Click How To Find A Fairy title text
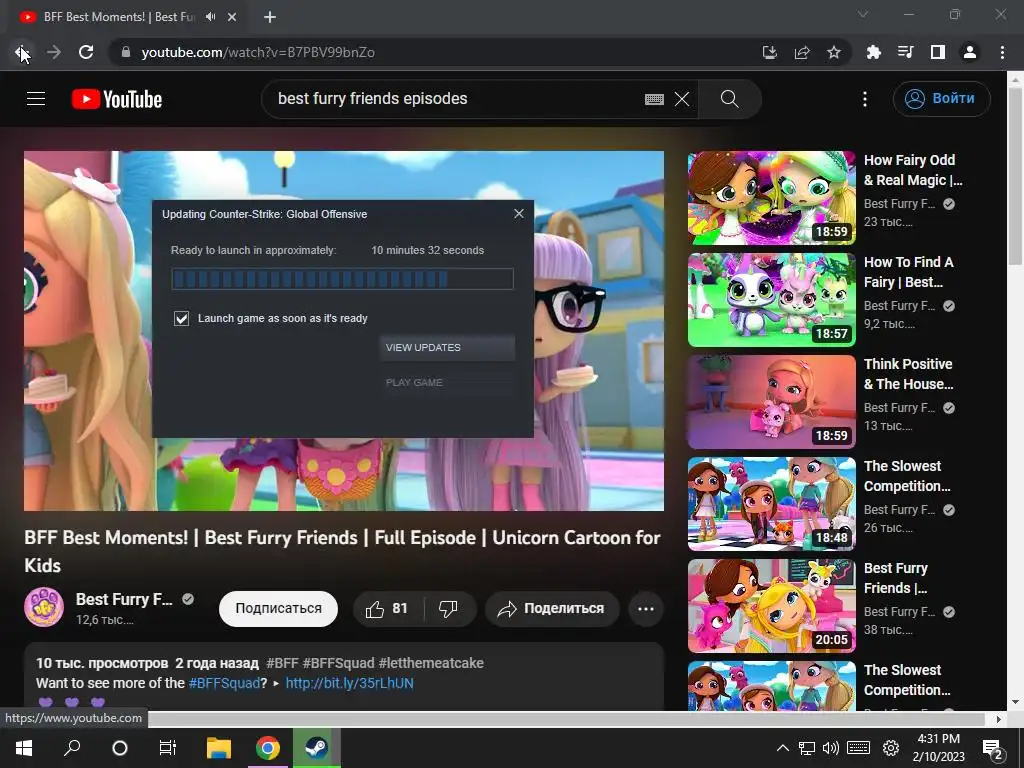Image resolution: width=1024 pixels, height=768 pixels. (908, 272)
